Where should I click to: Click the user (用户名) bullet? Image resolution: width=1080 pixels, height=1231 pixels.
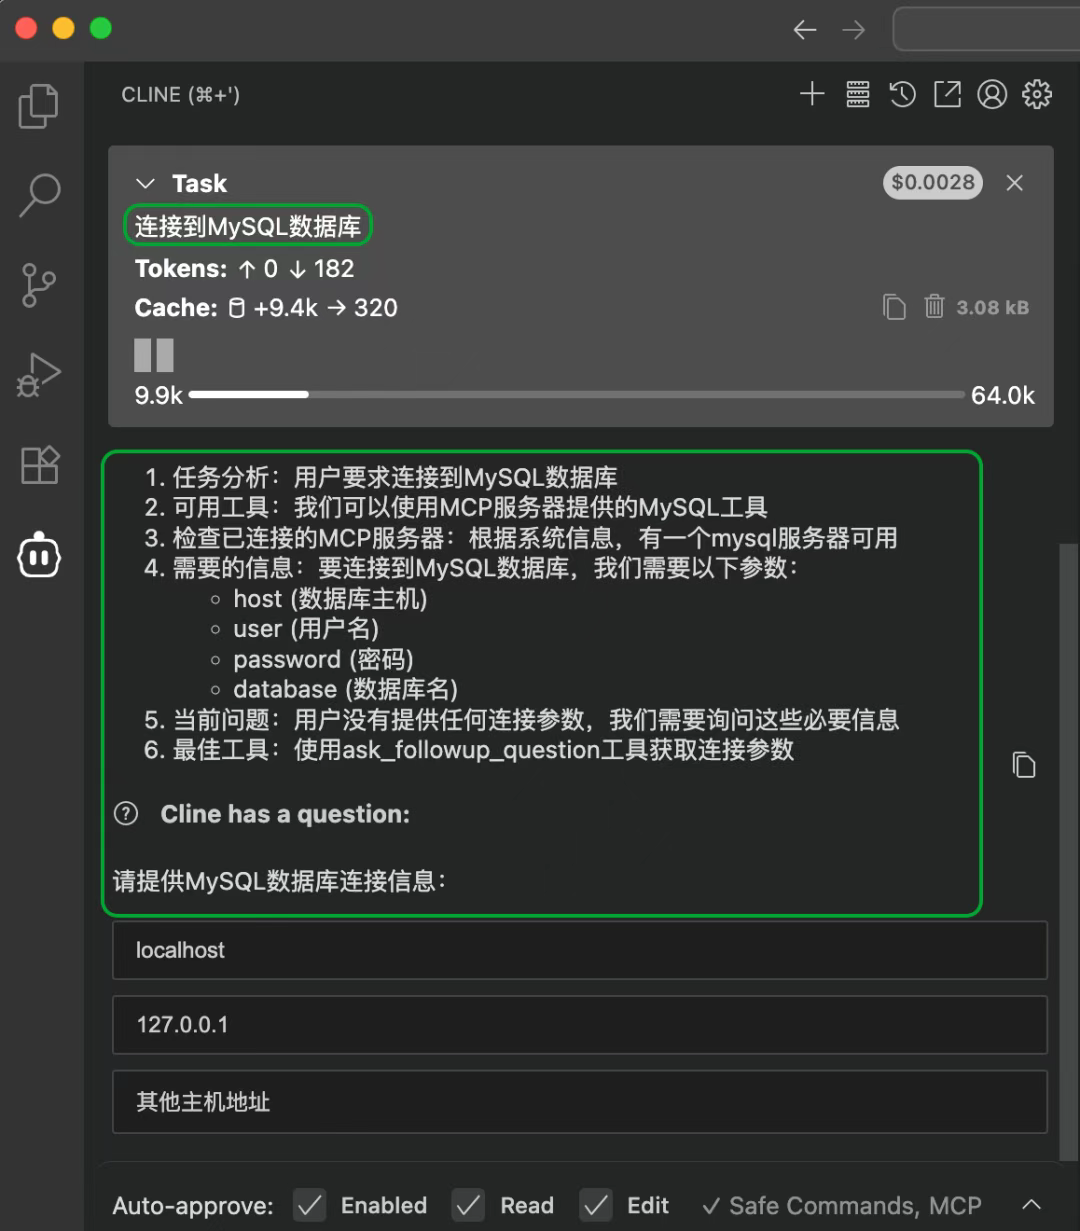point(306,628)
